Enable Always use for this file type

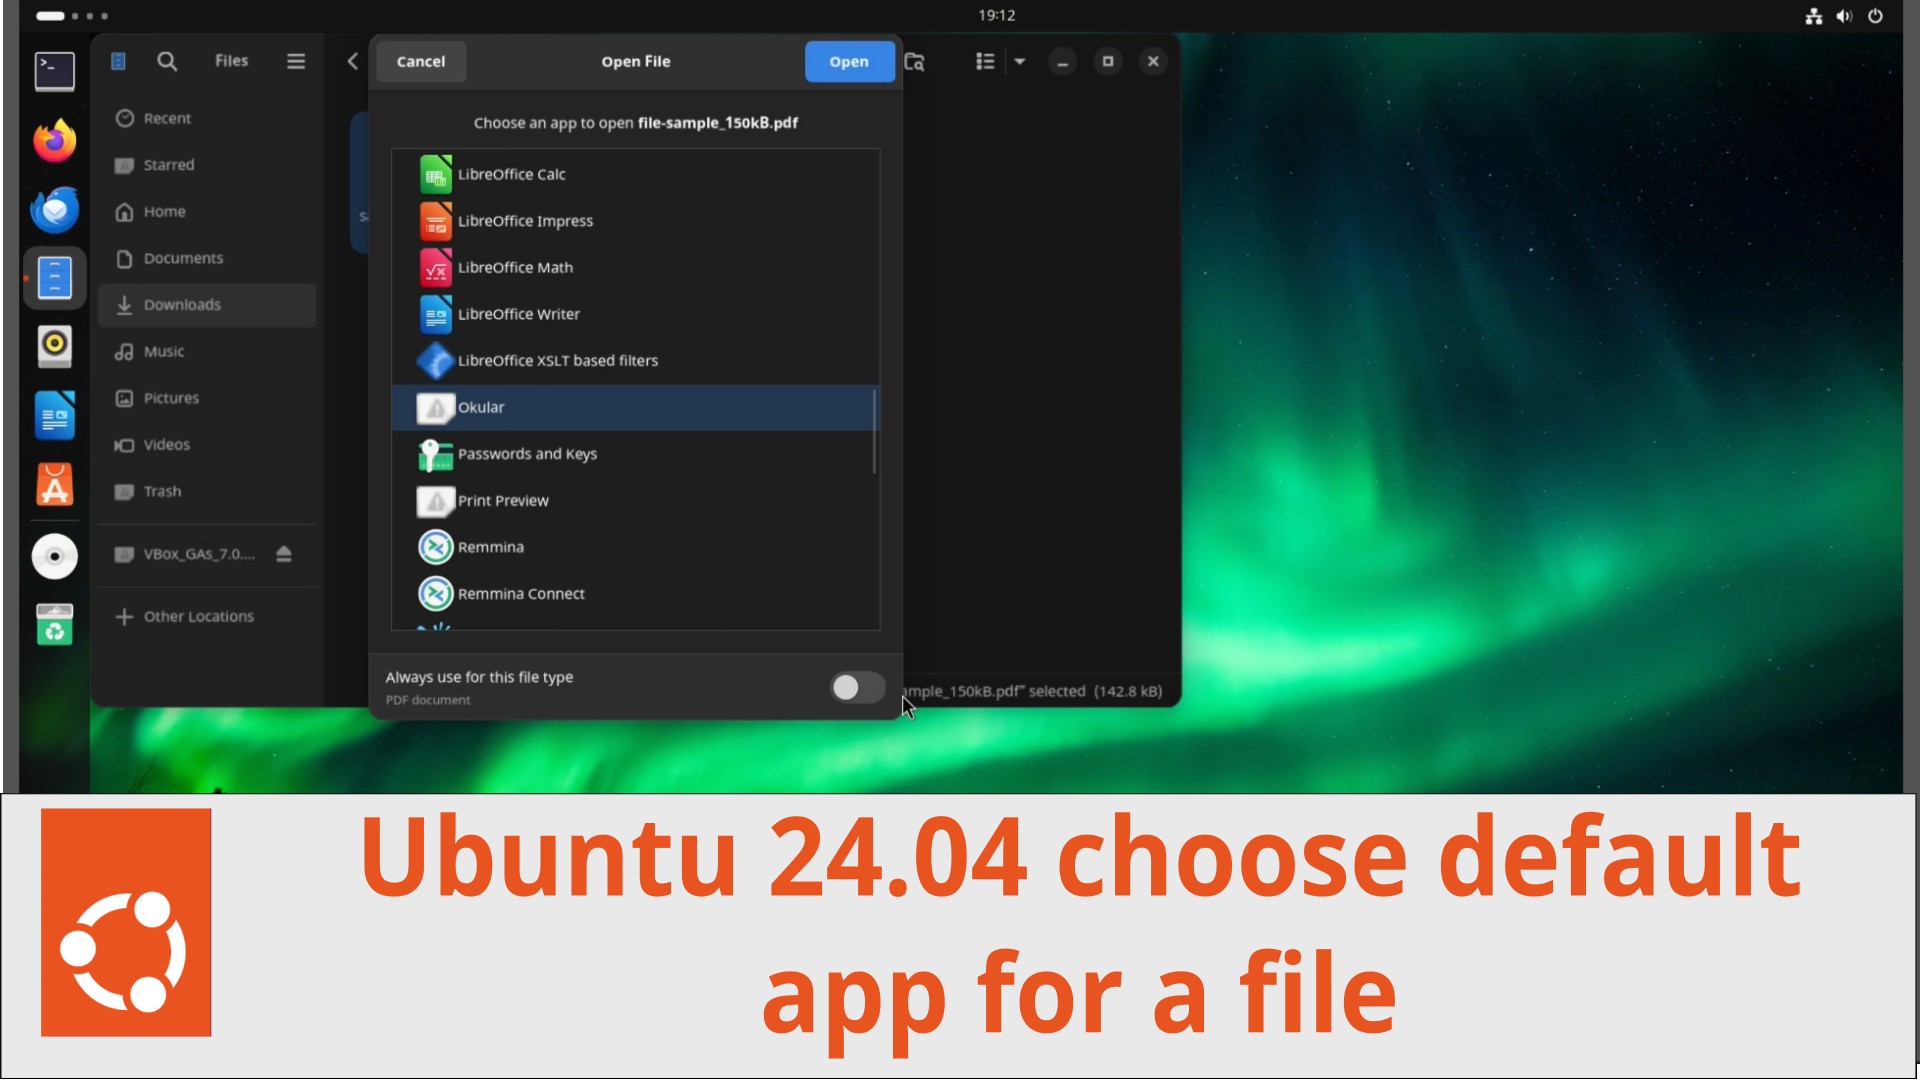click(x=857, y=688)
